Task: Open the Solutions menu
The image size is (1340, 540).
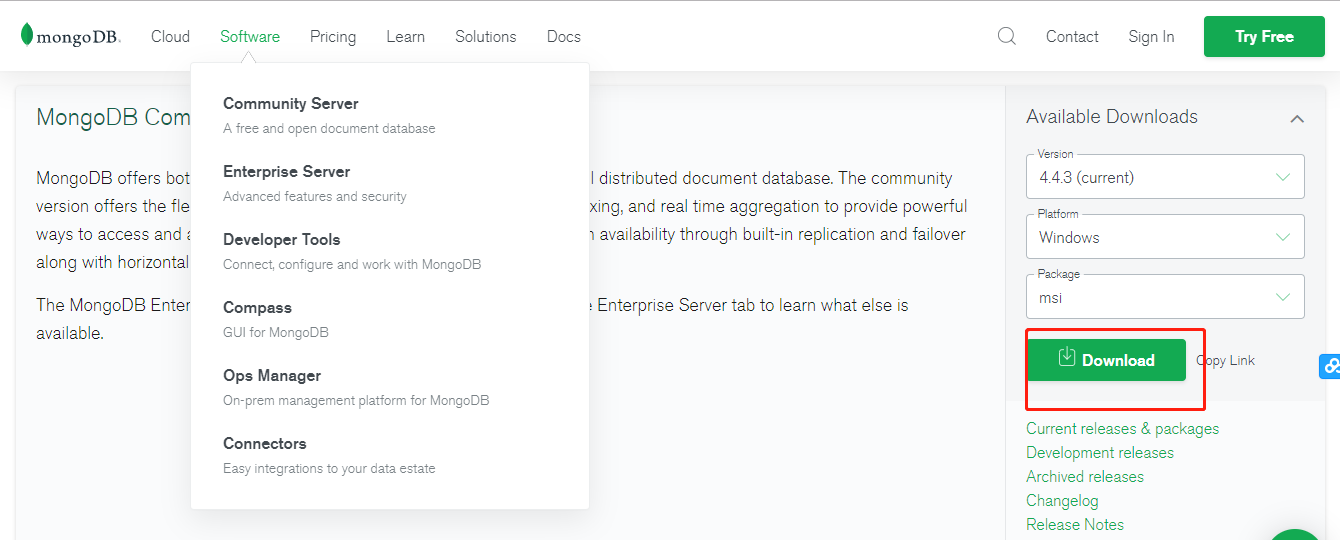Action: coord(485,36)
